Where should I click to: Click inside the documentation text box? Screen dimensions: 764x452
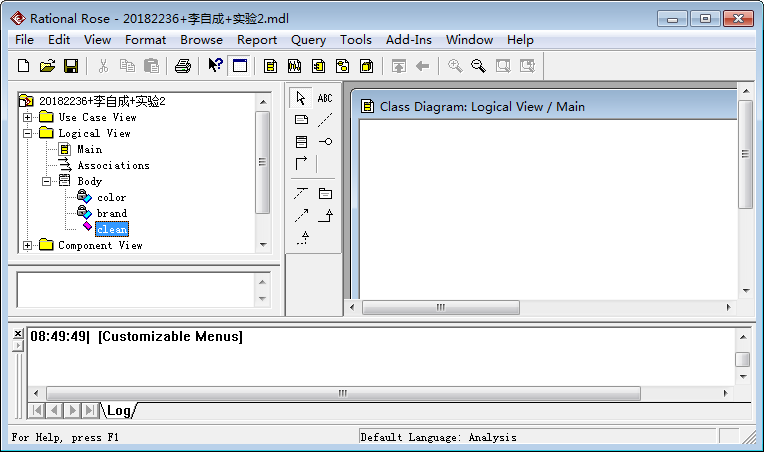[x=136, y=290]
